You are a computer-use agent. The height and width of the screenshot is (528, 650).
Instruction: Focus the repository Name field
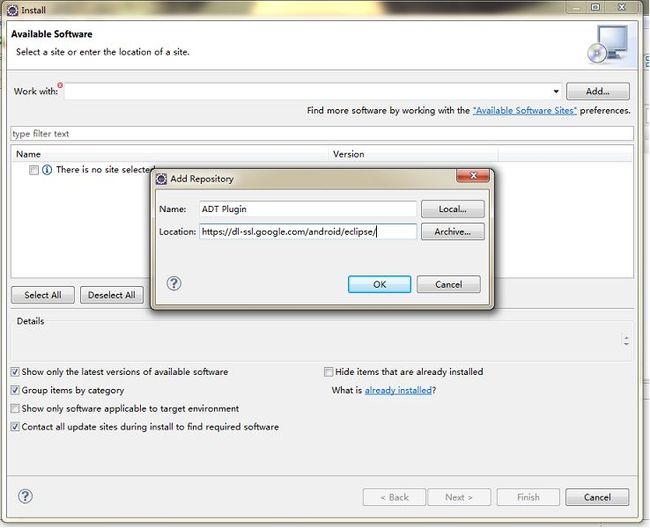pos(308,209)
